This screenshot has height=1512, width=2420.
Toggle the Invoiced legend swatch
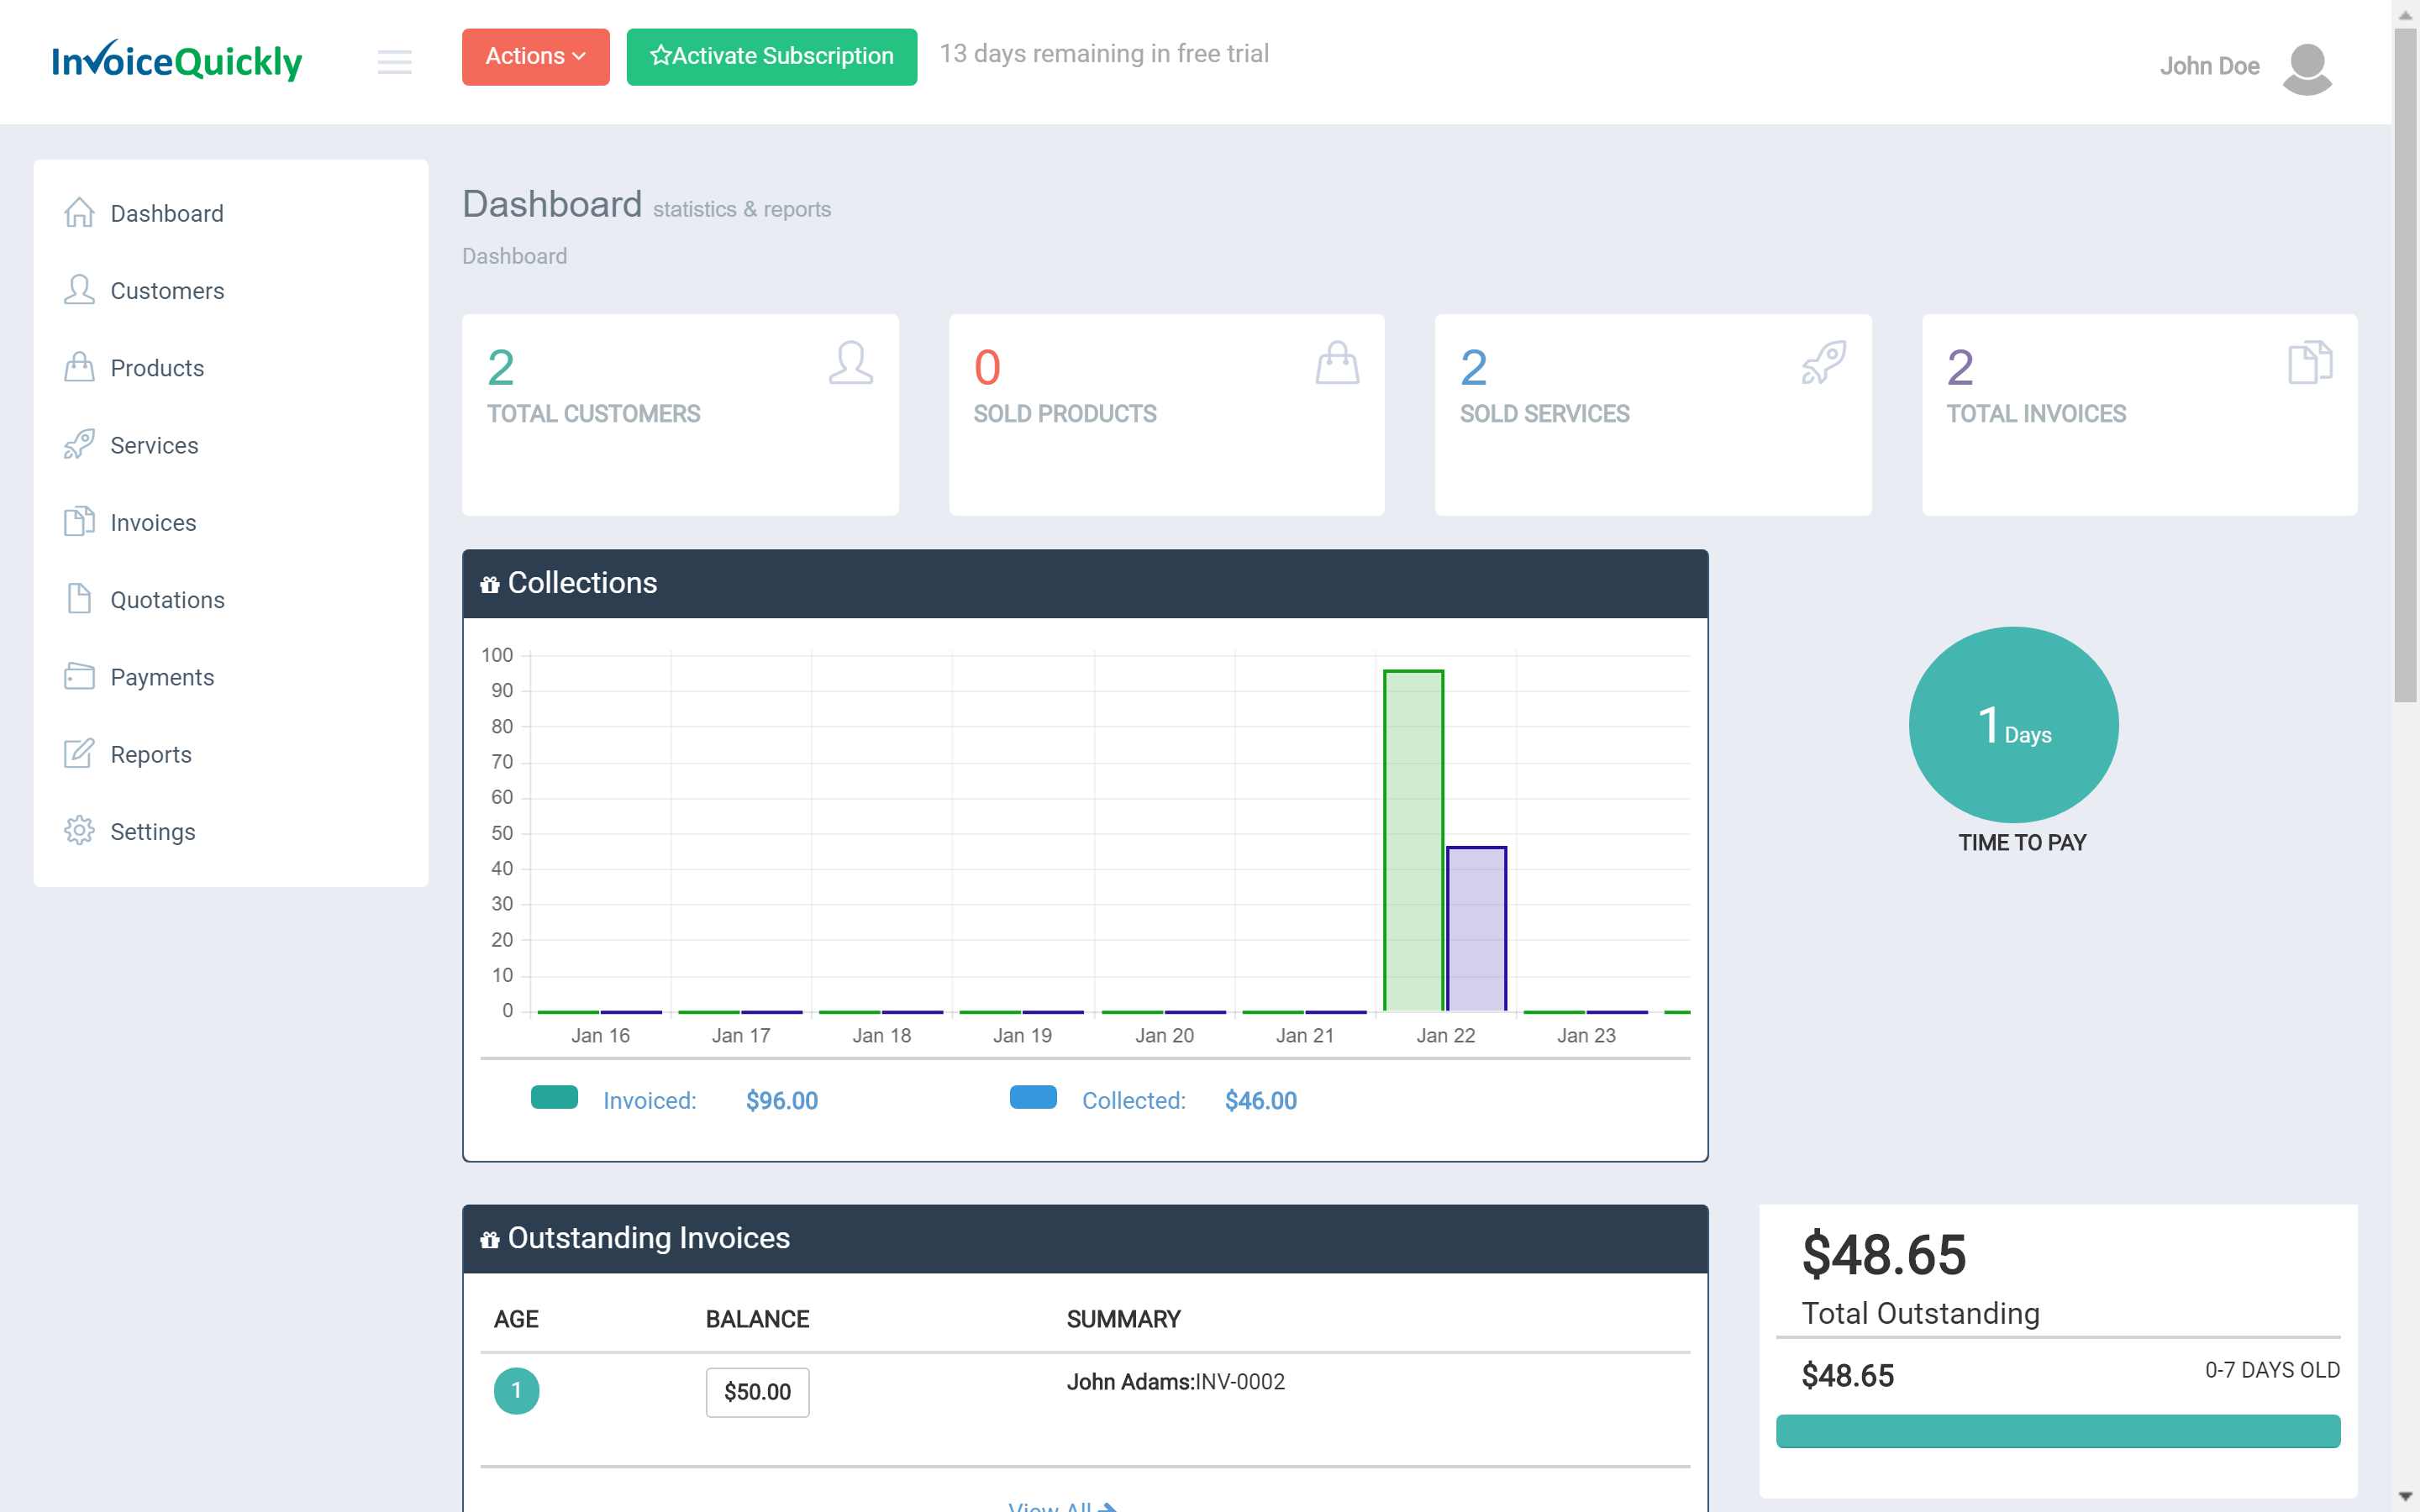click(x=554, y=1097)
